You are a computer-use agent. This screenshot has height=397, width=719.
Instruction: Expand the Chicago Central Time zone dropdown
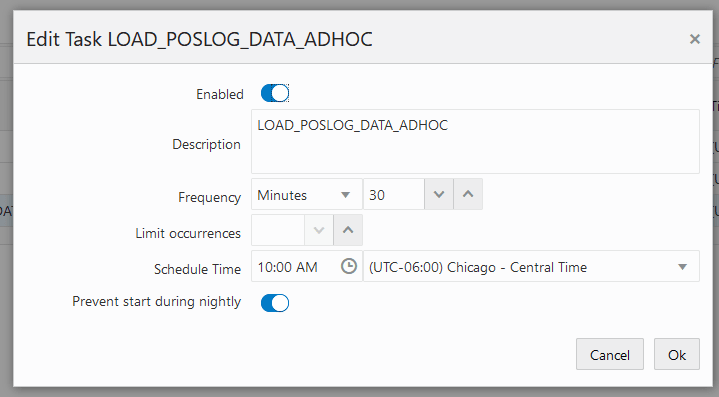[531, 266]
